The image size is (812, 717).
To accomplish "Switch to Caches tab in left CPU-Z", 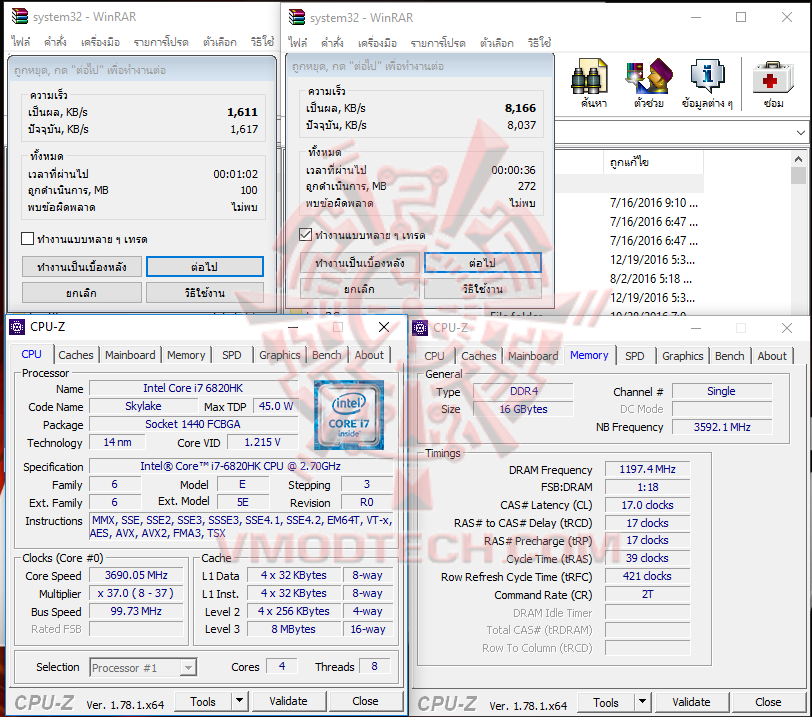I will coord(76,355).
